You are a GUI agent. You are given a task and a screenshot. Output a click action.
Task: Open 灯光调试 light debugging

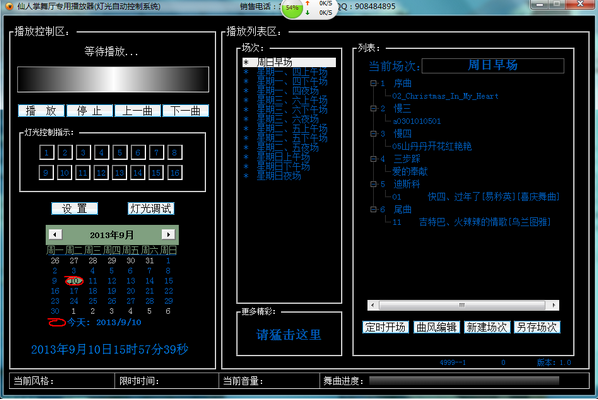(x=151, y=209)
